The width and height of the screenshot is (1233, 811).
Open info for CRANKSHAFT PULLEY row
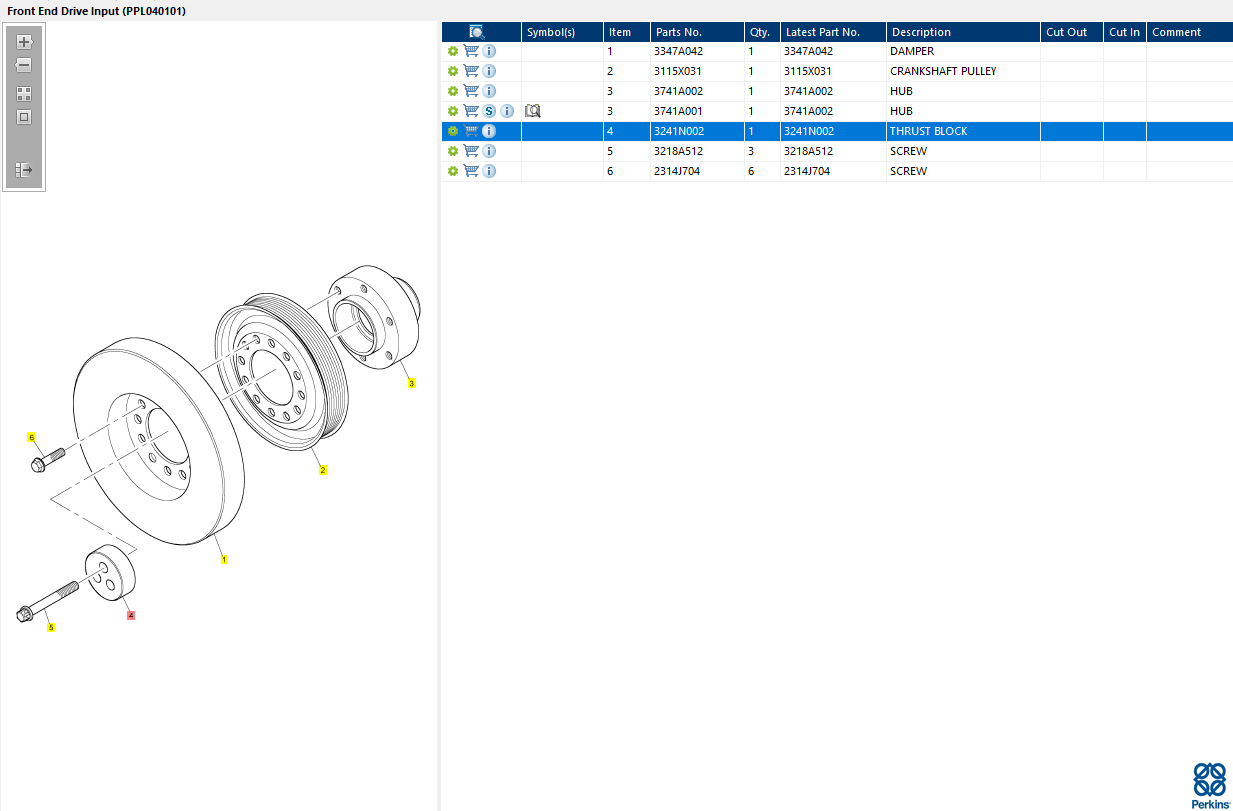(x=489, y=71)
